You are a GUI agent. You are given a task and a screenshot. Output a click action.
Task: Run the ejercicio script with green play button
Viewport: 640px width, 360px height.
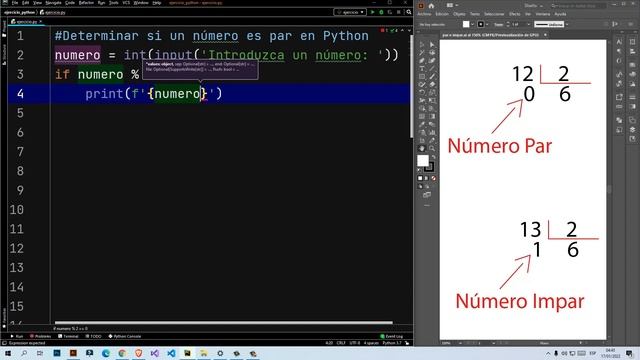tap(372, 12)
